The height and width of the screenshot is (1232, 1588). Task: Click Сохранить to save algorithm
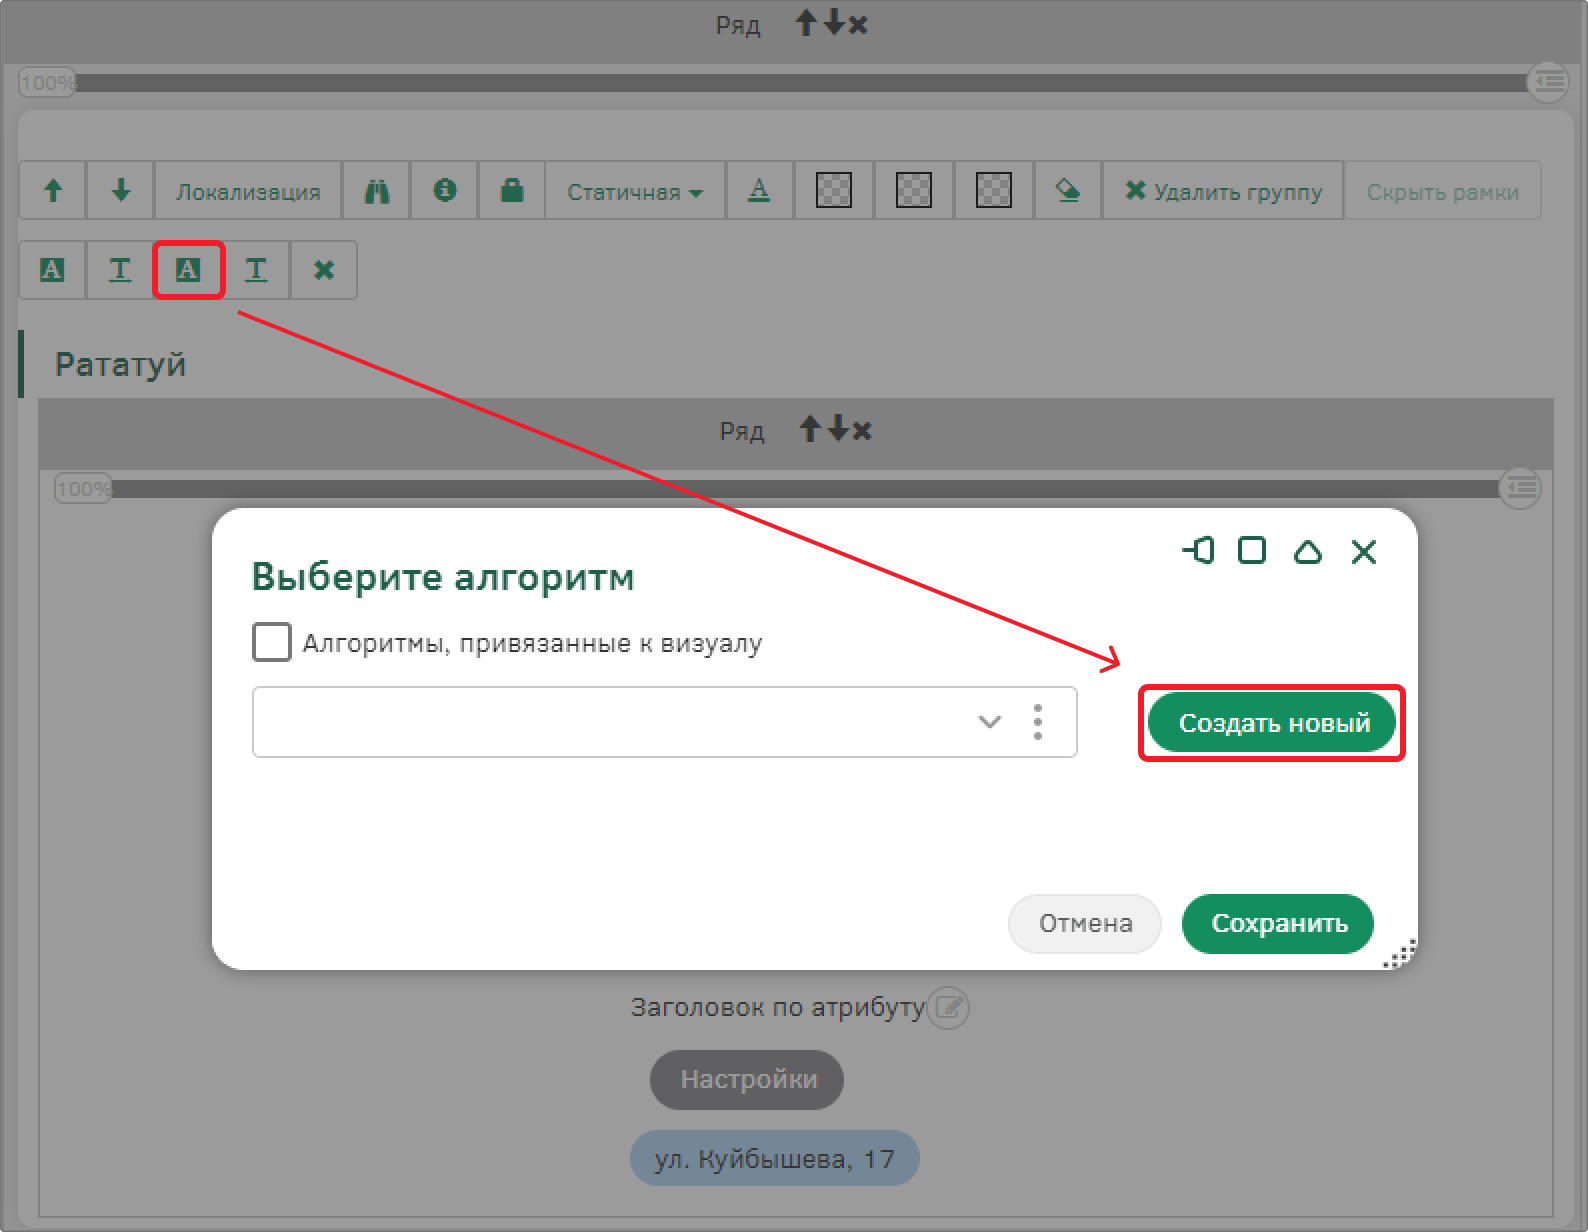coord(1278,923)
